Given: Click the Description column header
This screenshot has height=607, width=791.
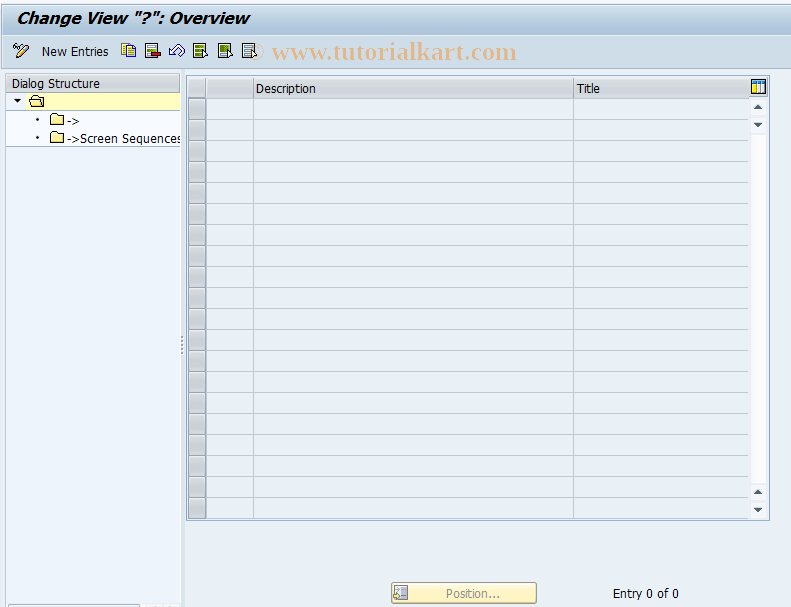Looking at the screenshot, I should click(x=413, y=88).
